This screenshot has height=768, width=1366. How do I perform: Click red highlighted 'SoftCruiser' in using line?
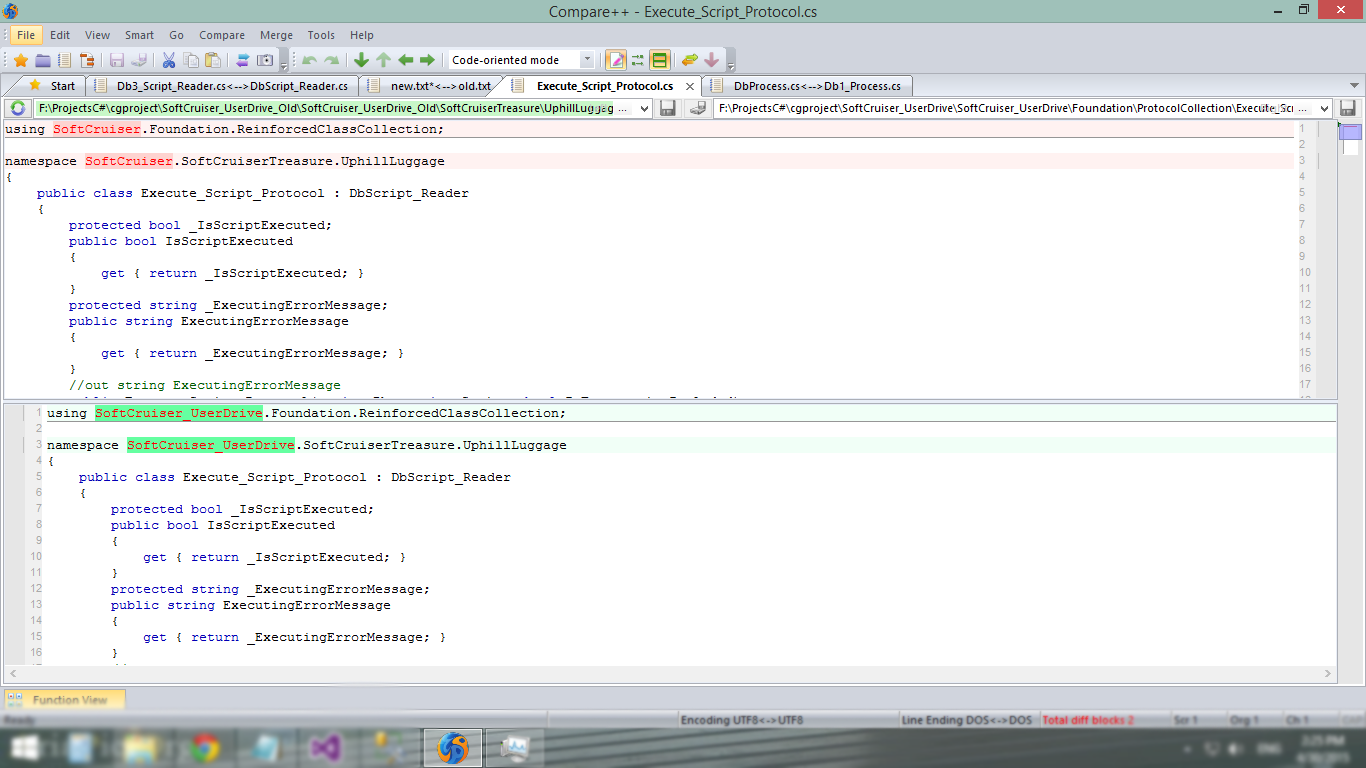[x=97, y=129]
